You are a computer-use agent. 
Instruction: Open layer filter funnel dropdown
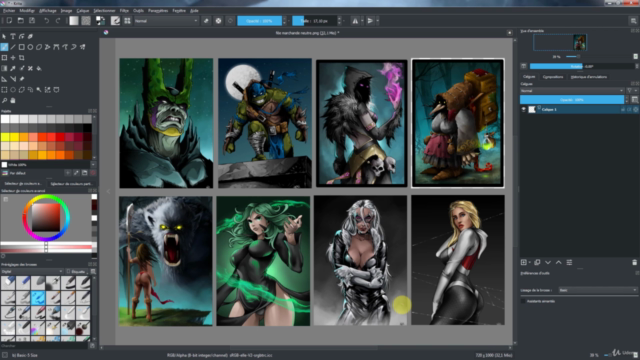(631, 91)
